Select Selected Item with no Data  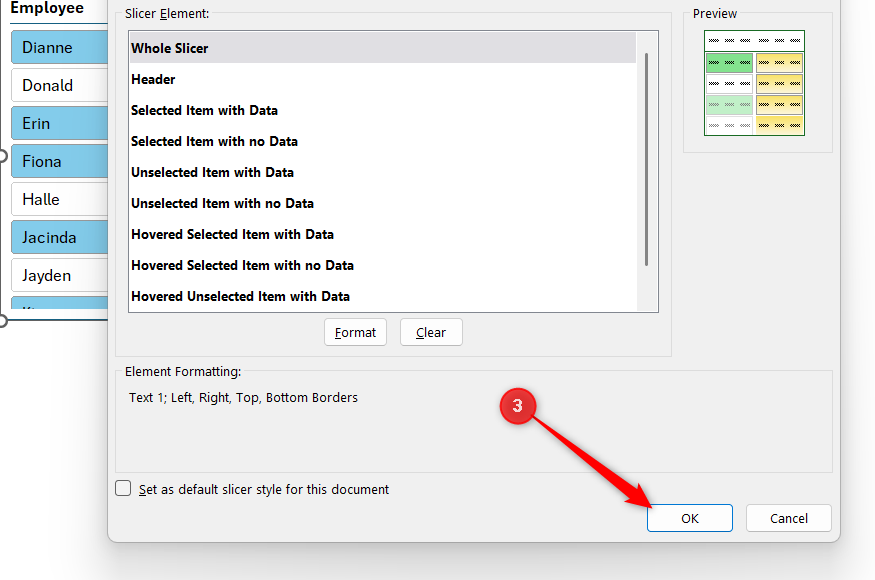click(x=383, y=141)
